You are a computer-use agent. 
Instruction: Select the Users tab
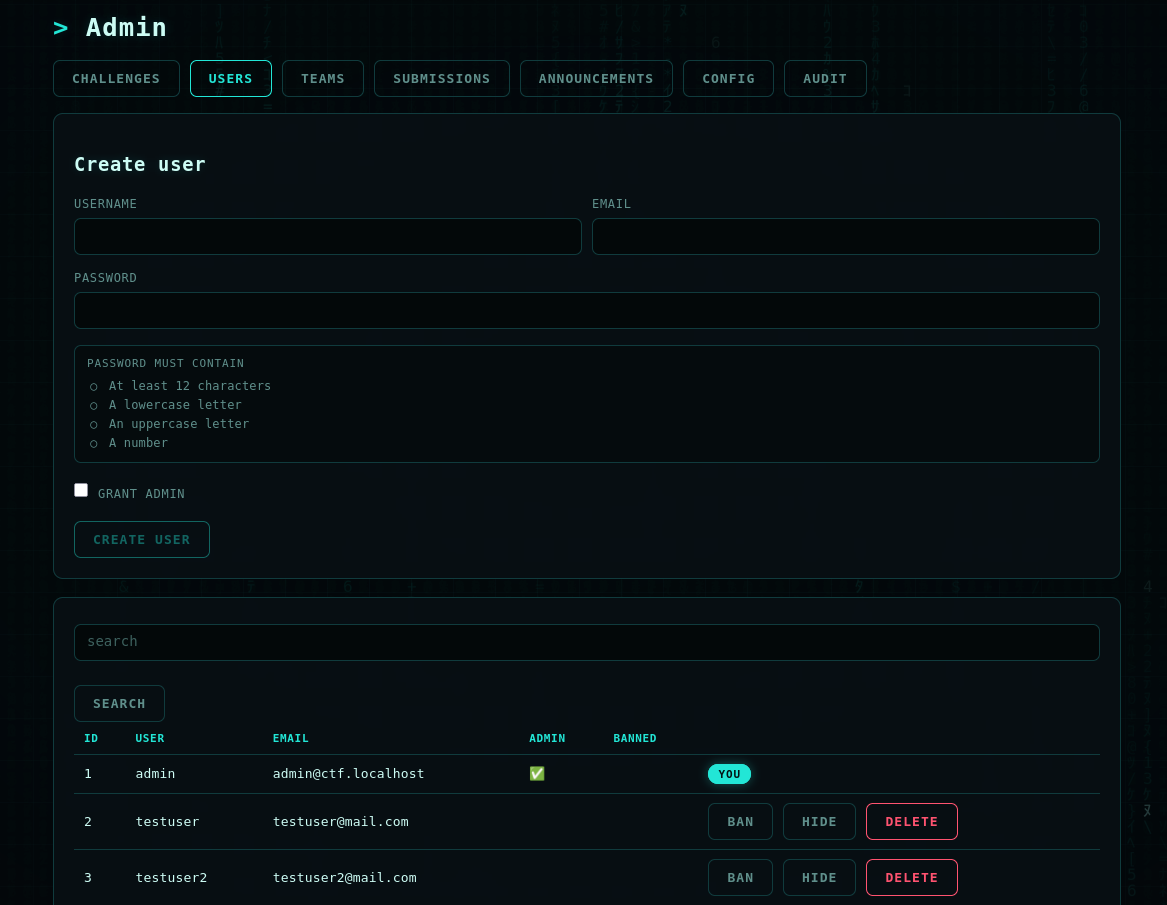(231, 79)
